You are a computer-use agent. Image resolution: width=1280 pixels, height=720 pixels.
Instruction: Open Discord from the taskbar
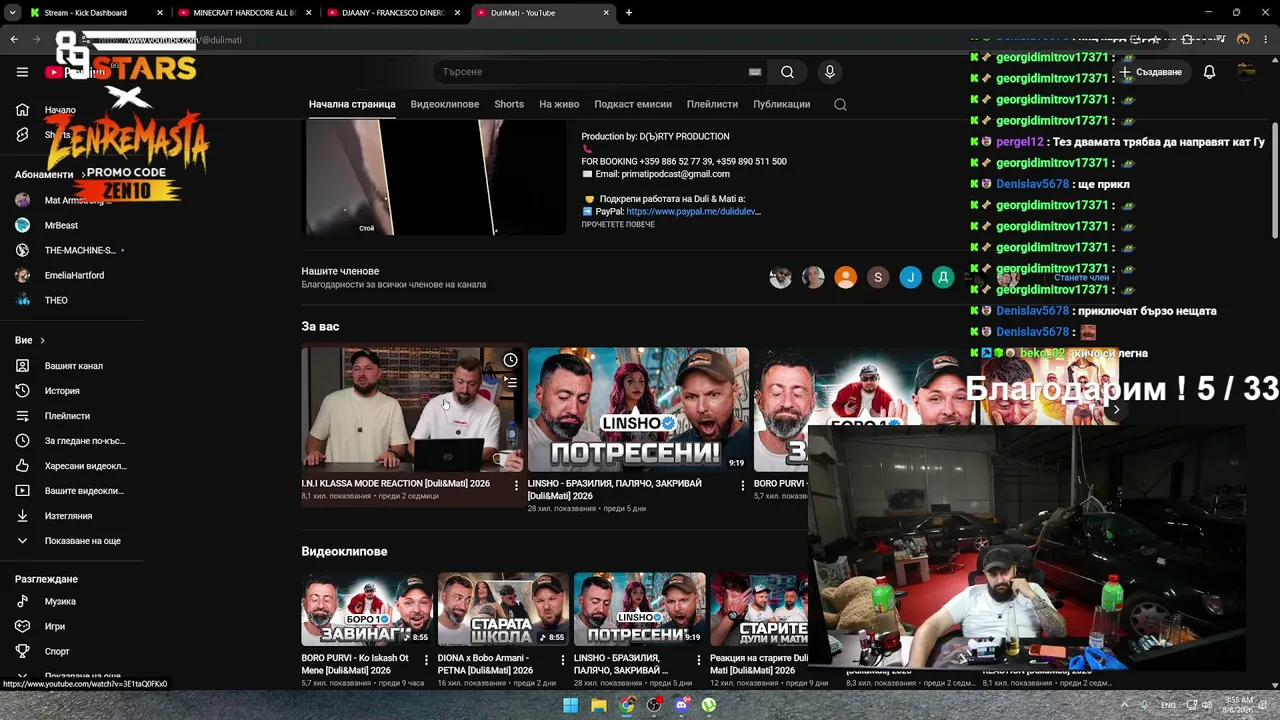pos(682,705)
